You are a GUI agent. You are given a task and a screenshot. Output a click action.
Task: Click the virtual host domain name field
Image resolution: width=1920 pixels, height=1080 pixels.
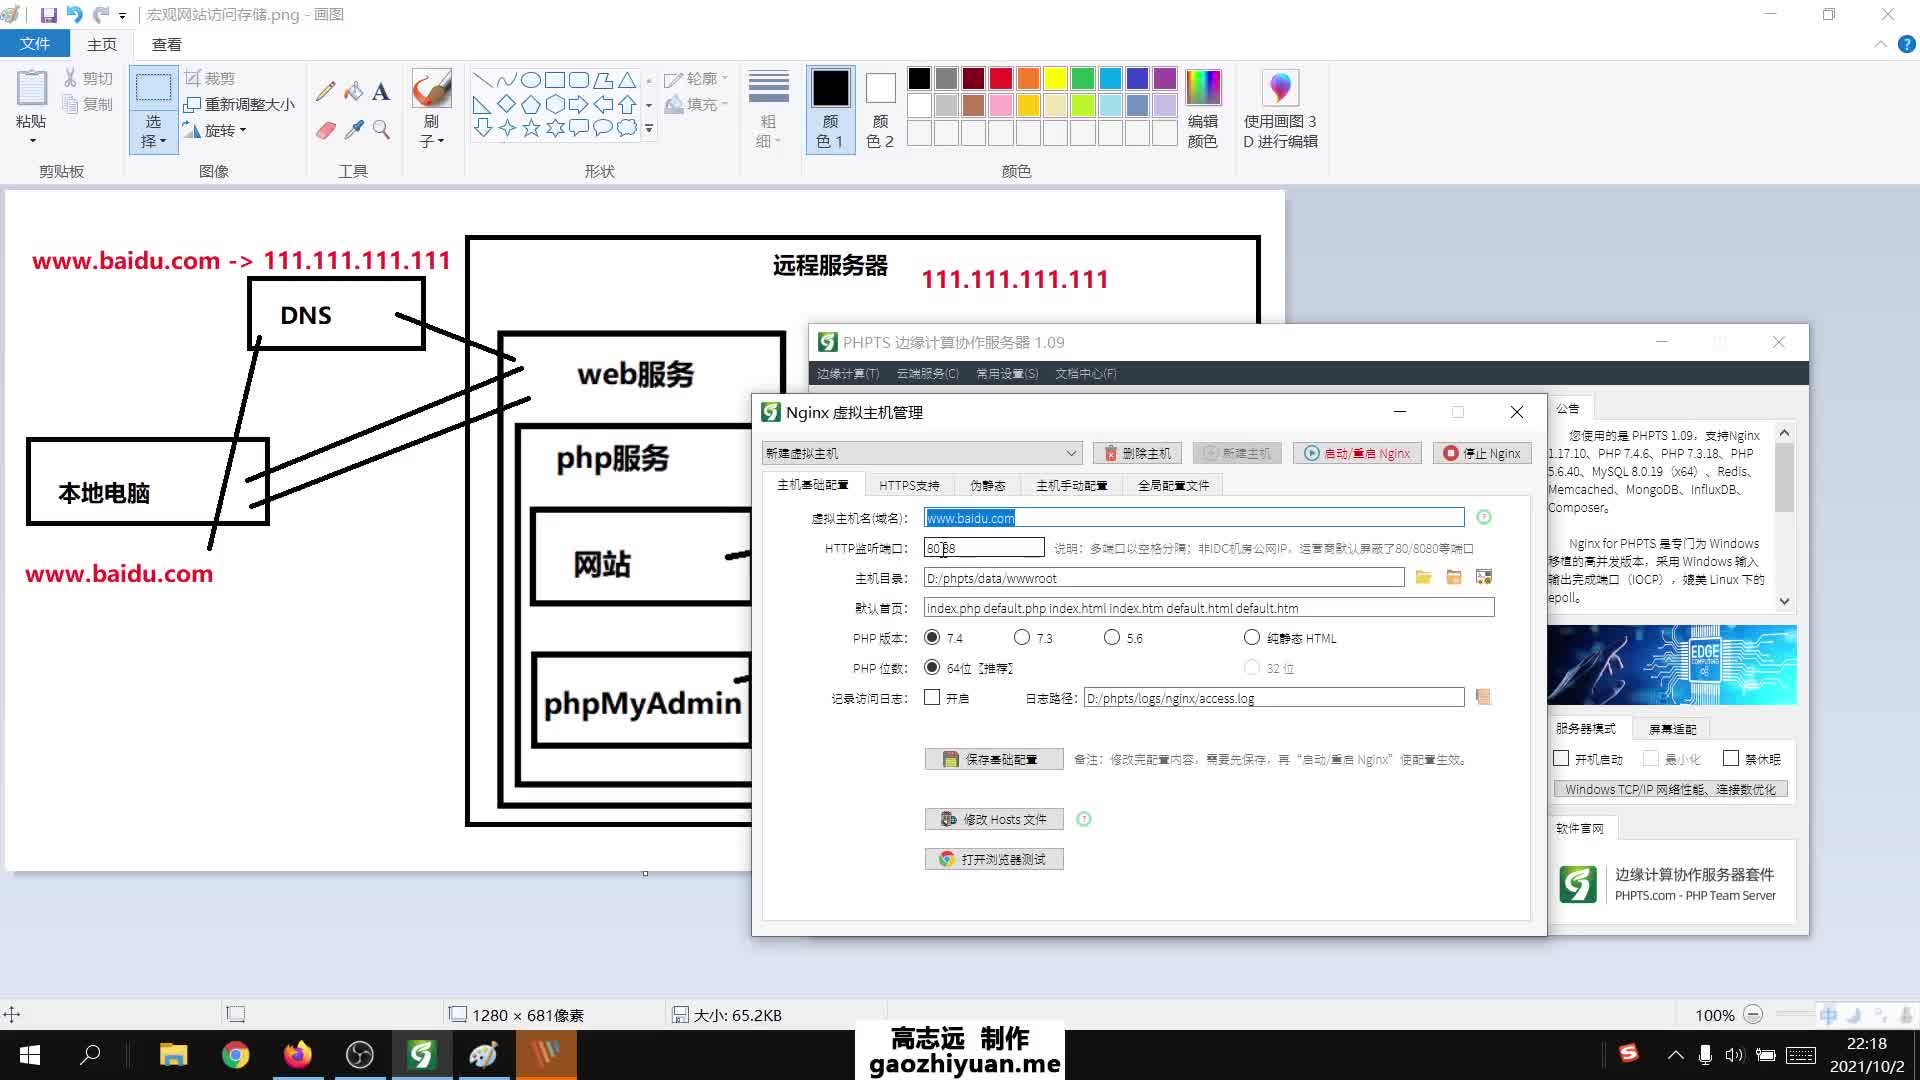coord(1194,517)
